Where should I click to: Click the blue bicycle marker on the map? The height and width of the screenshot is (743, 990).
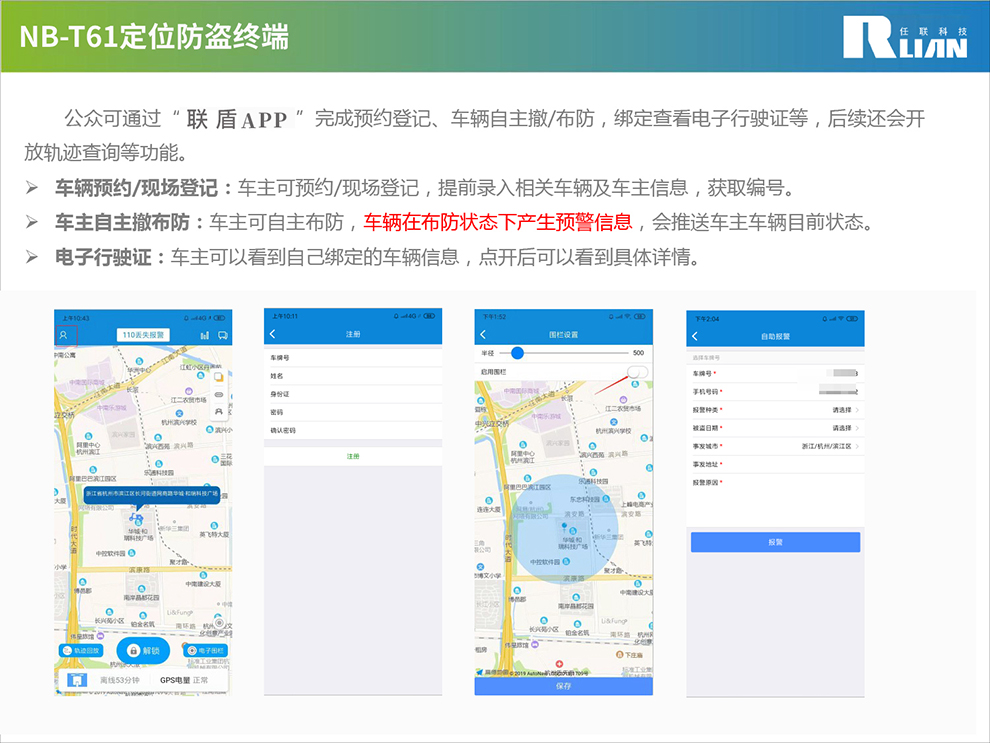tap(138, 518)
